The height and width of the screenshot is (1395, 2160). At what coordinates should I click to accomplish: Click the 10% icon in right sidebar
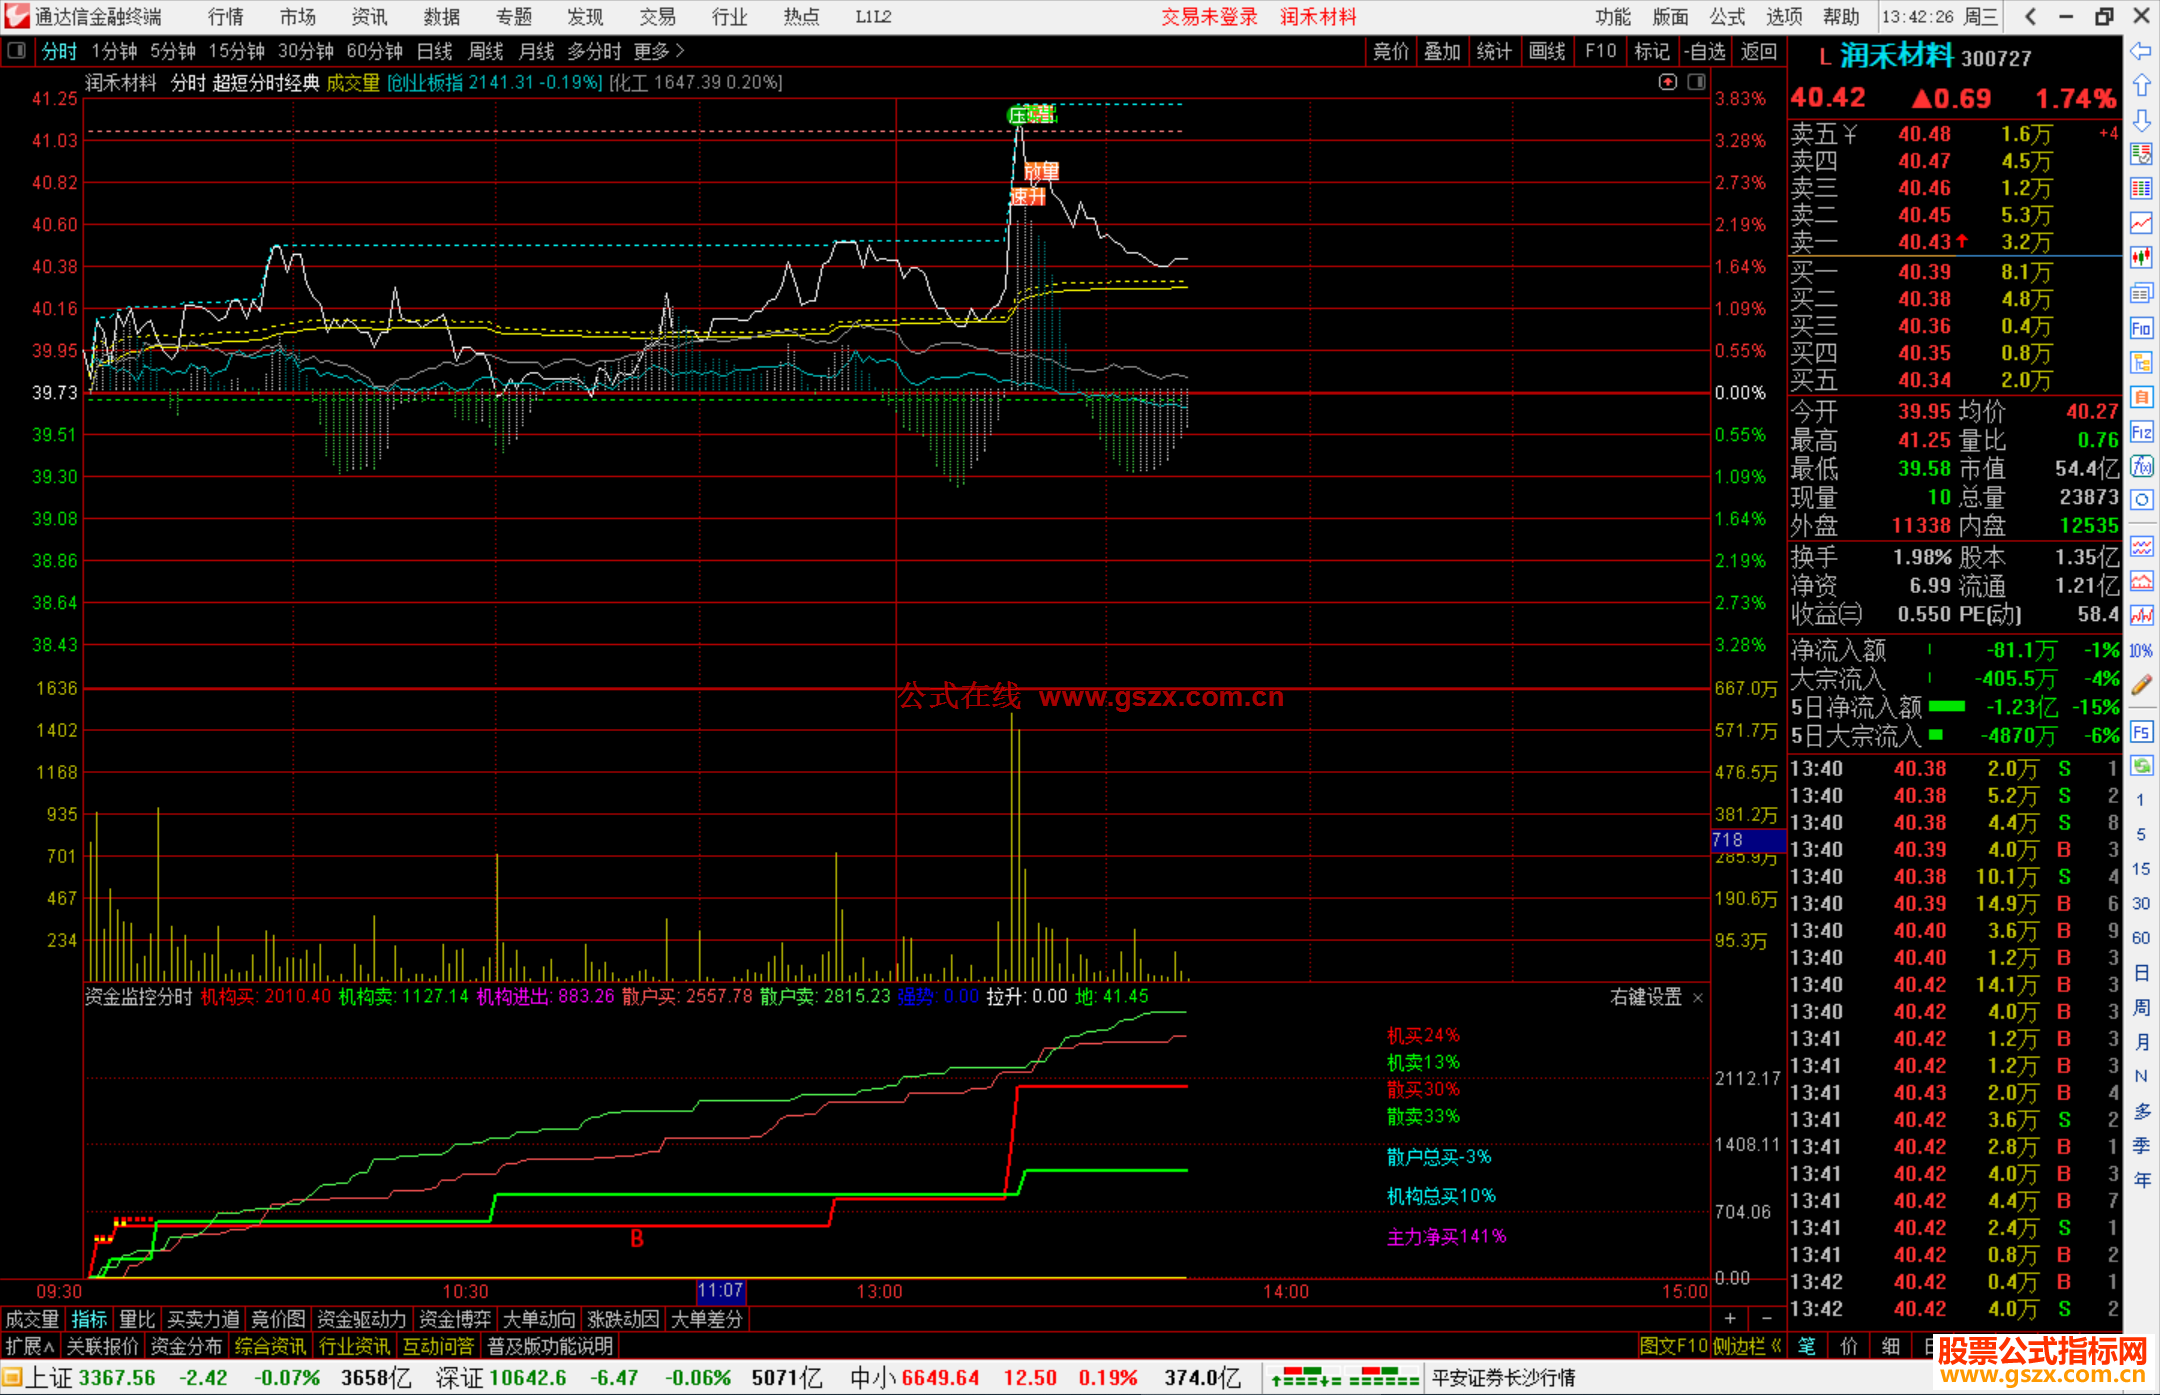tap(2141, 651)
